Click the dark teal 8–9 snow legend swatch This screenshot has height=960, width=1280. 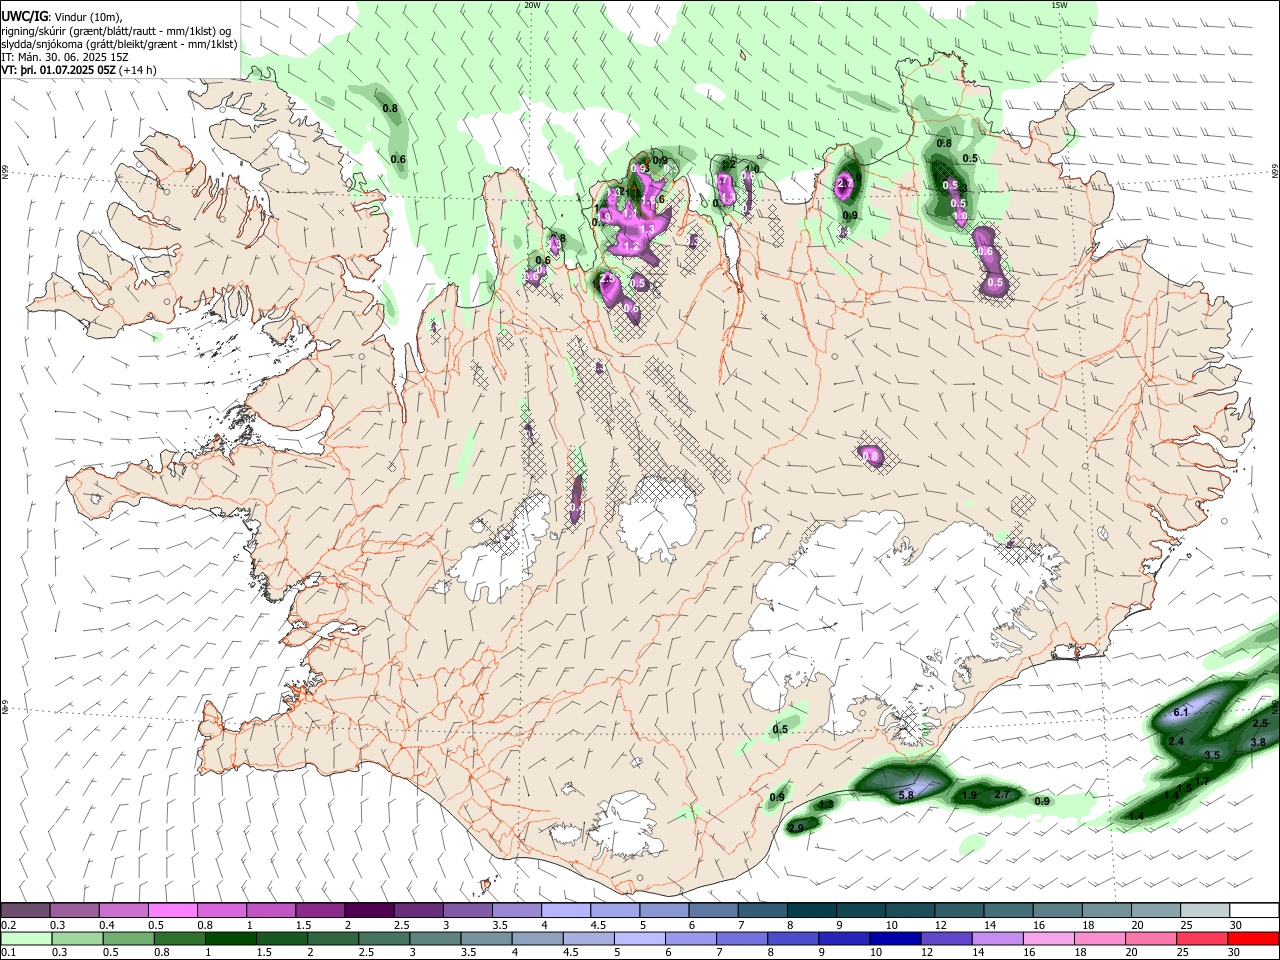[x=812, y=910]
